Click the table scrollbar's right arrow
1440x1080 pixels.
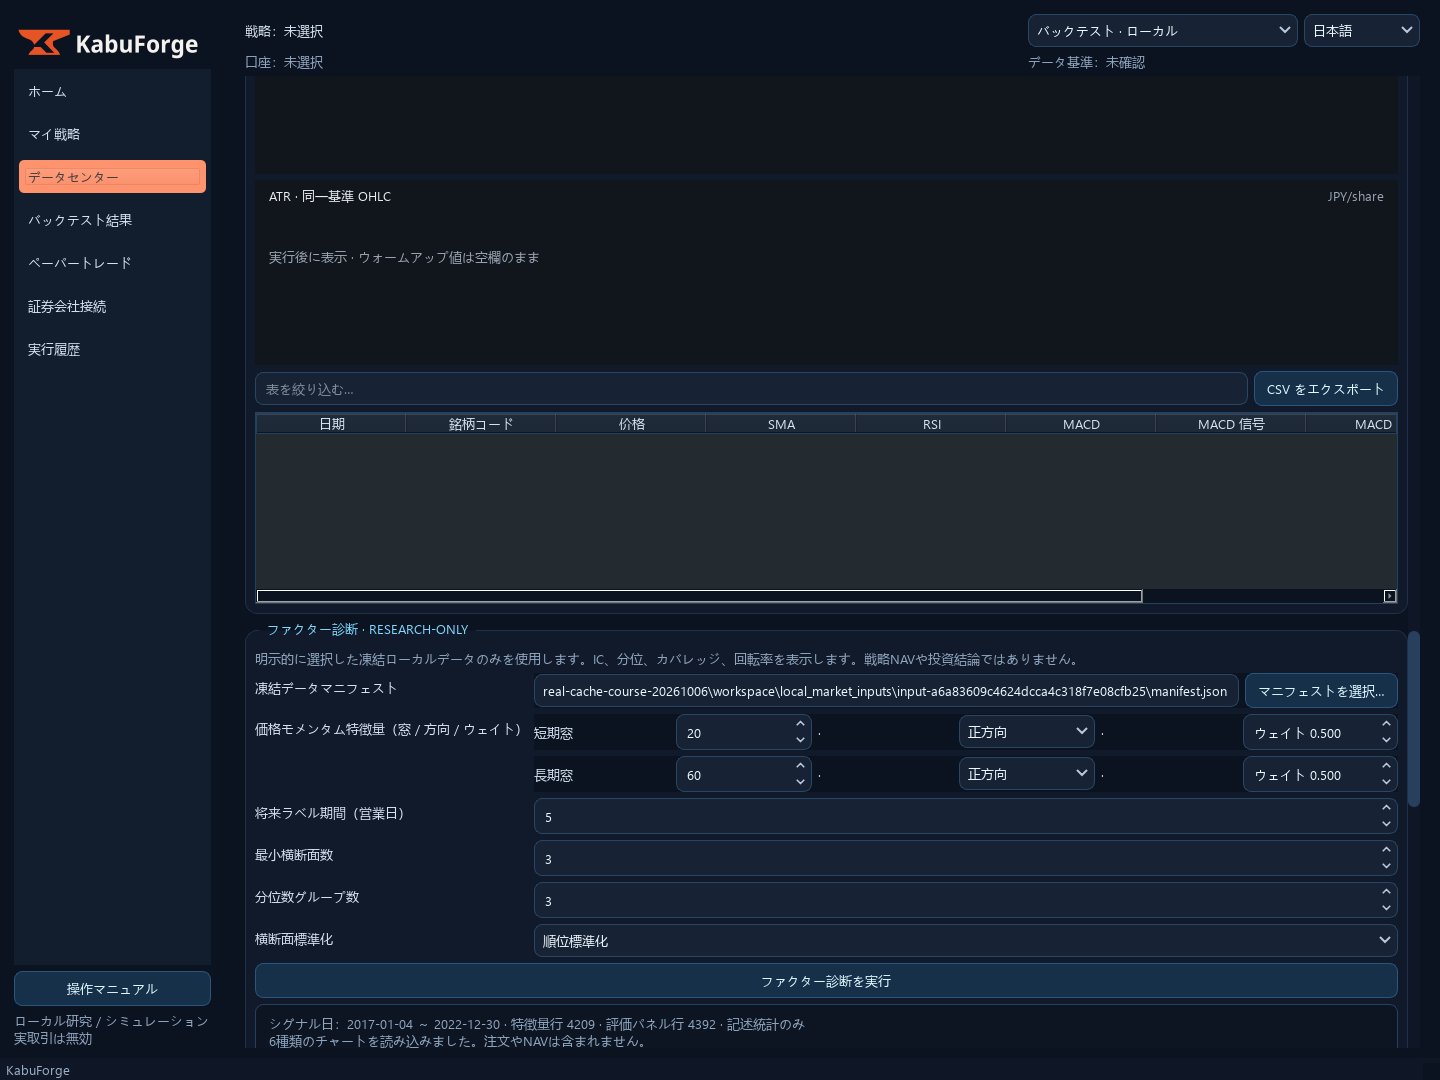pyautogui.click(x=1390, y=596)
